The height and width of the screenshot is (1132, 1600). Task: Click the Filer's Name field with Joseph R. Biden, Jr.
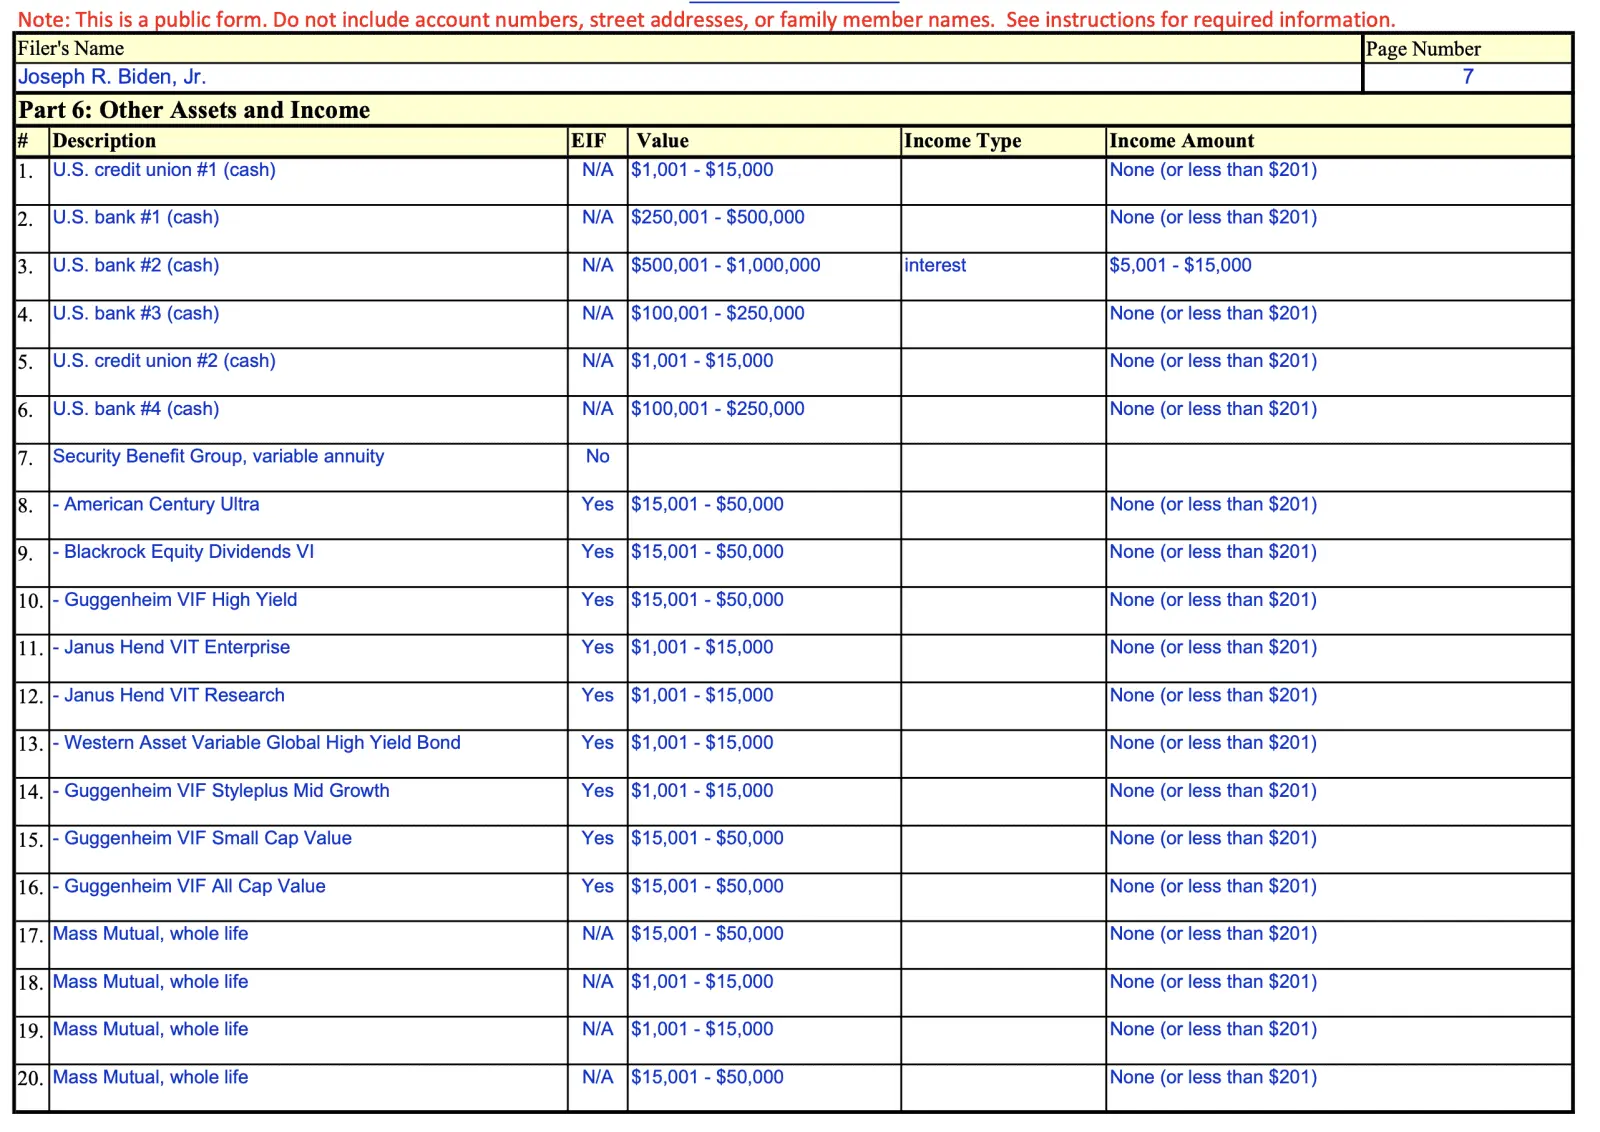pyautogui.click(x=112, y=77)
